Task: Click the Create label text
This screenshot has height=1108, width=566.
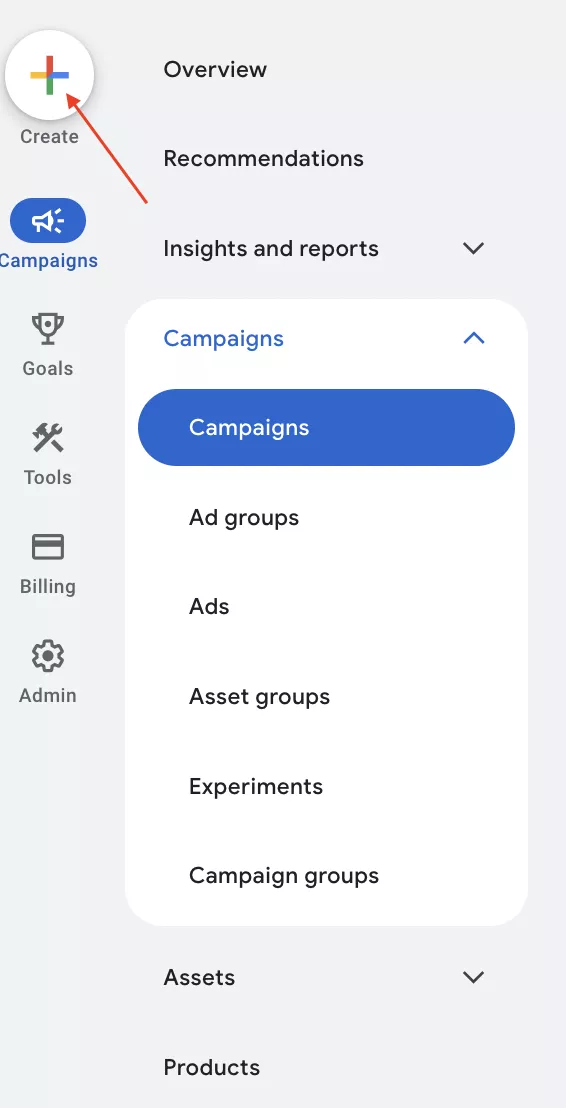Action: coord(49,136)
